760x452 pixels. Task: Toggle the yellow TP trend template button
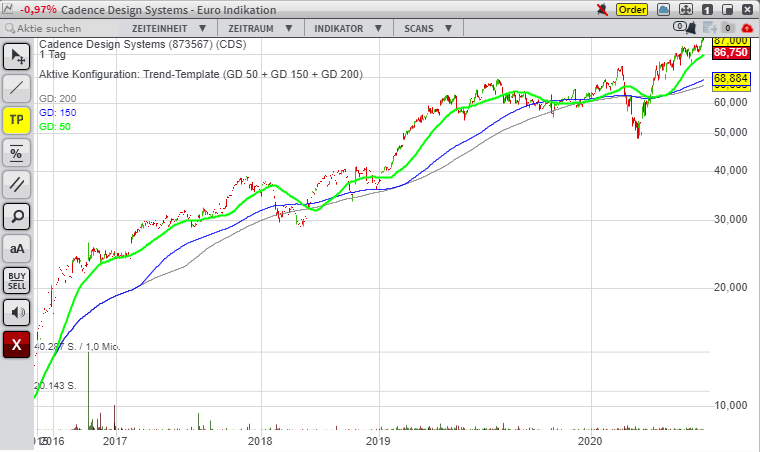tap(16, 120)
